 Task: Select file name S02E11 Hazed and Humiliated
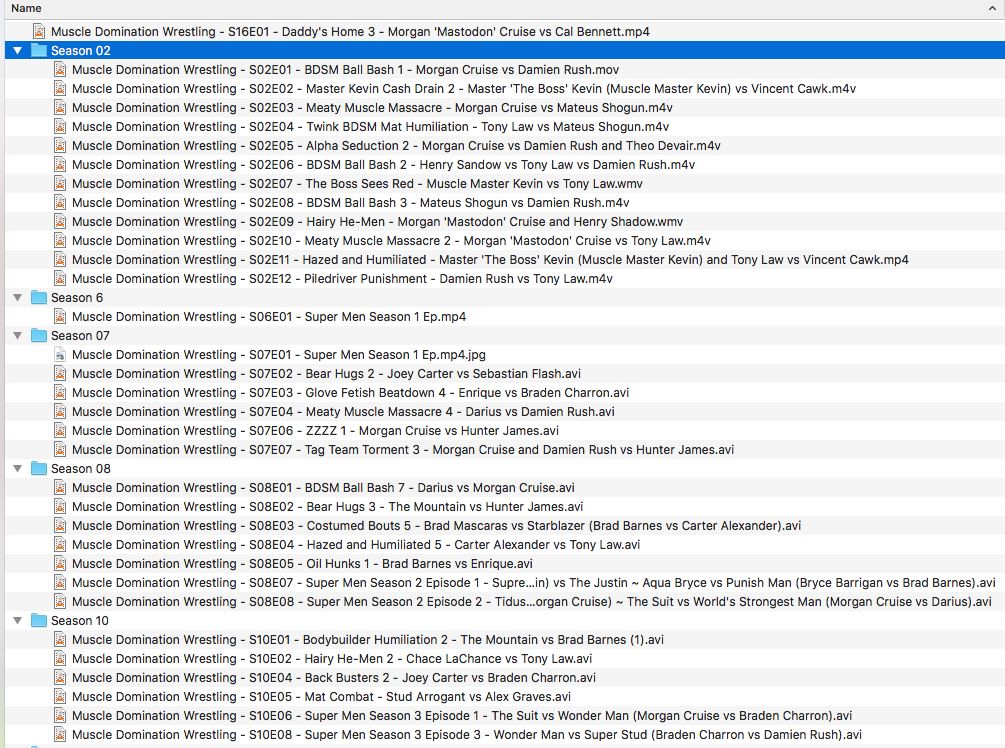(490, 260)
